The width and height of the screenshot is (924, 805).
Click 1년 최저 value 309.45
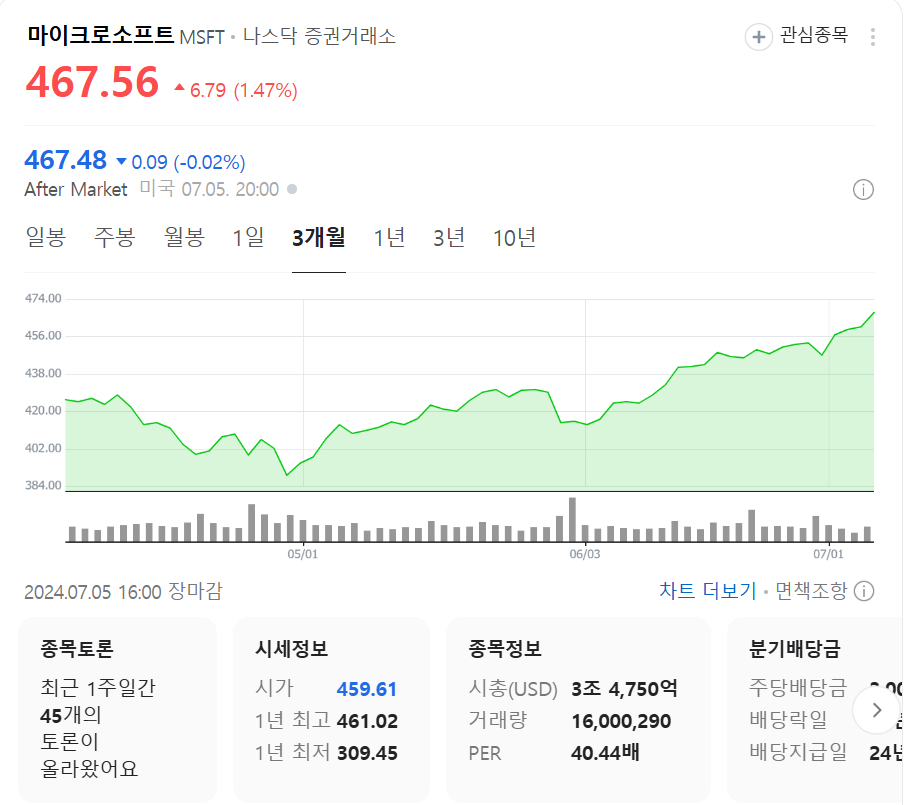click(x=367, y=753)
